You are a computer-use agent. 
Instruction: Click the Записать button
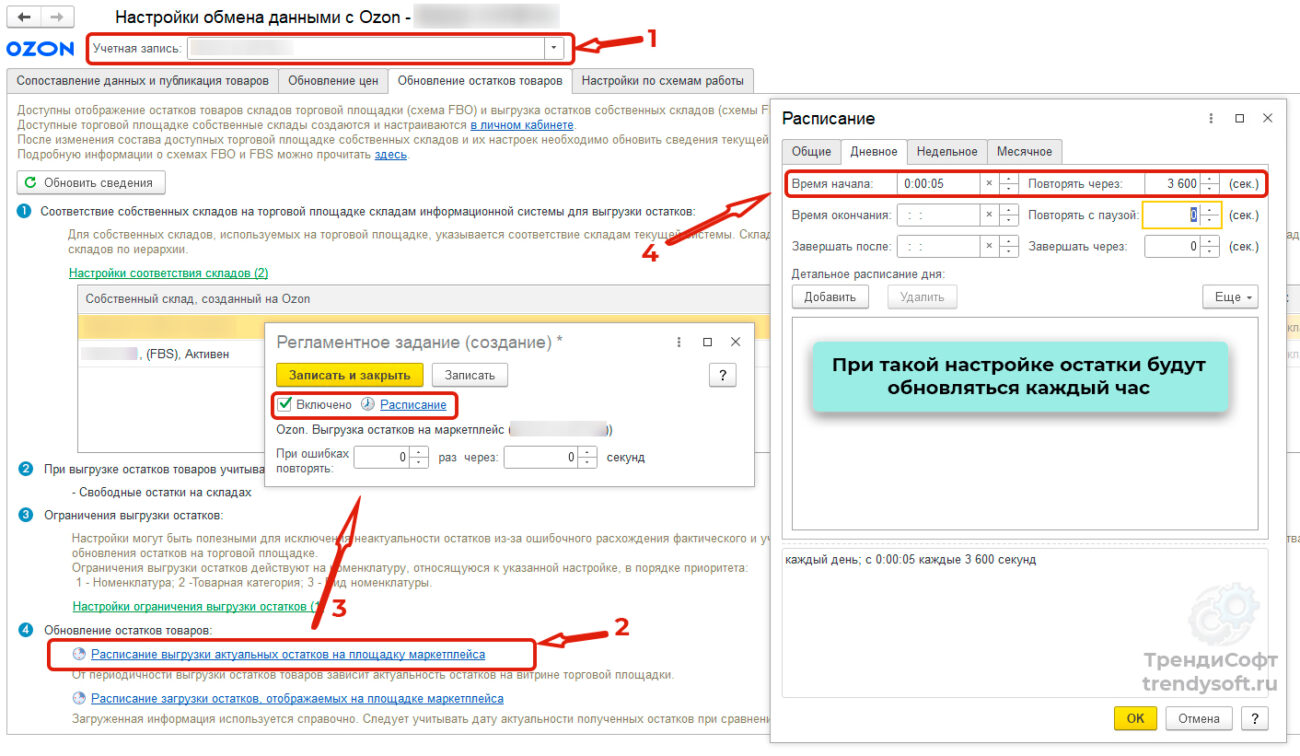tap(469, 375)
